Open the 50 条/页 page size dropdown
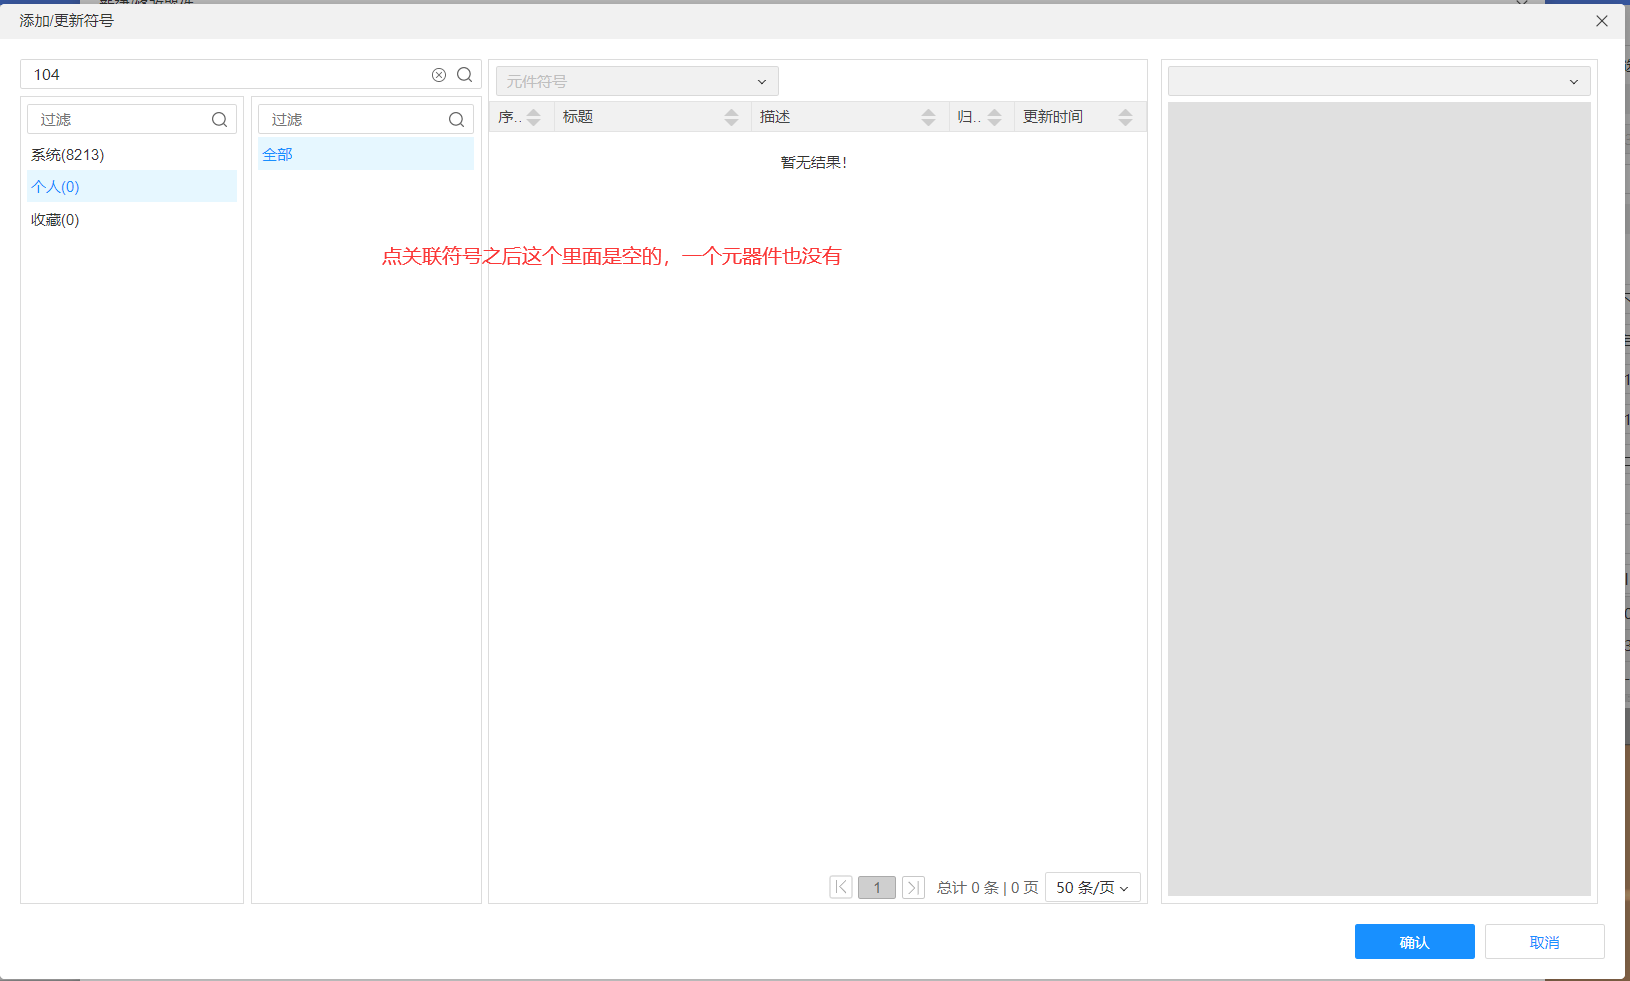Screen dimensions: 1630x981 1092,887
